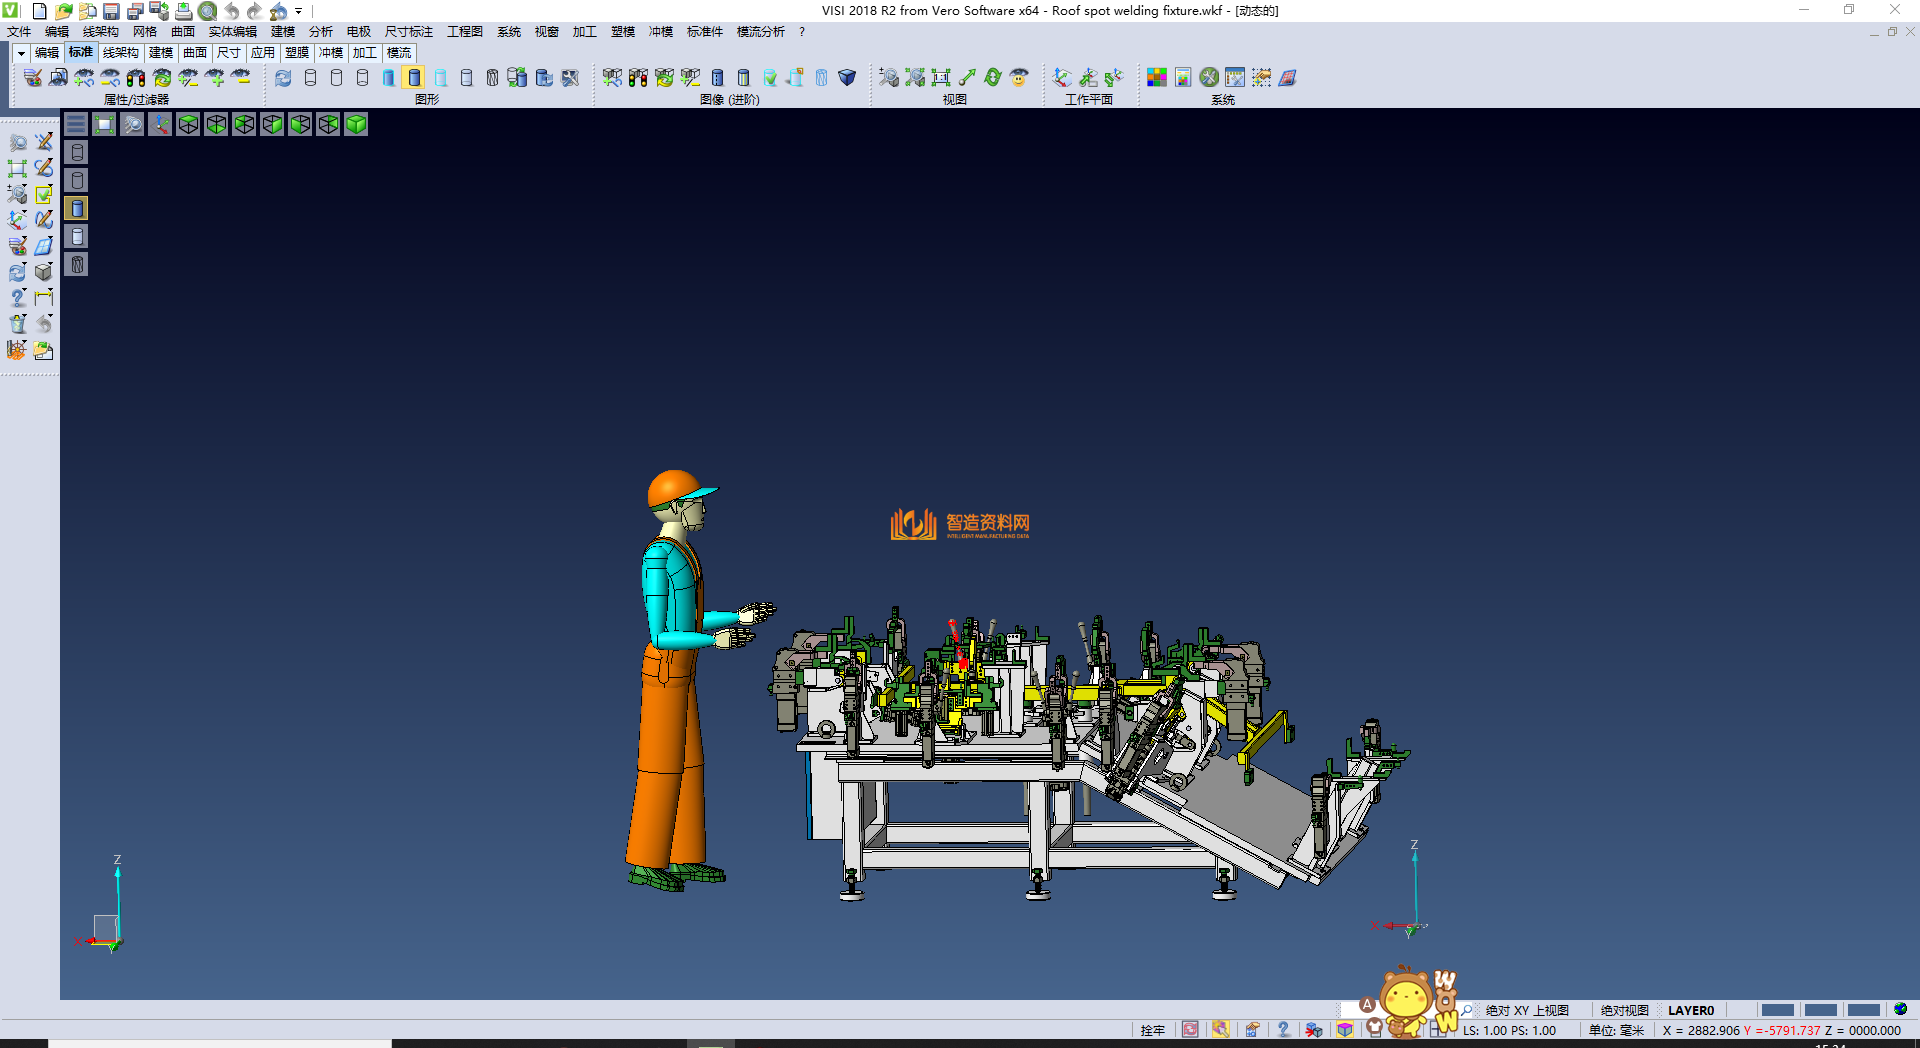The image size is (1920, 1048).
Task: Open the quick access toolbar customize arrow
Action: tap(299, 11)
